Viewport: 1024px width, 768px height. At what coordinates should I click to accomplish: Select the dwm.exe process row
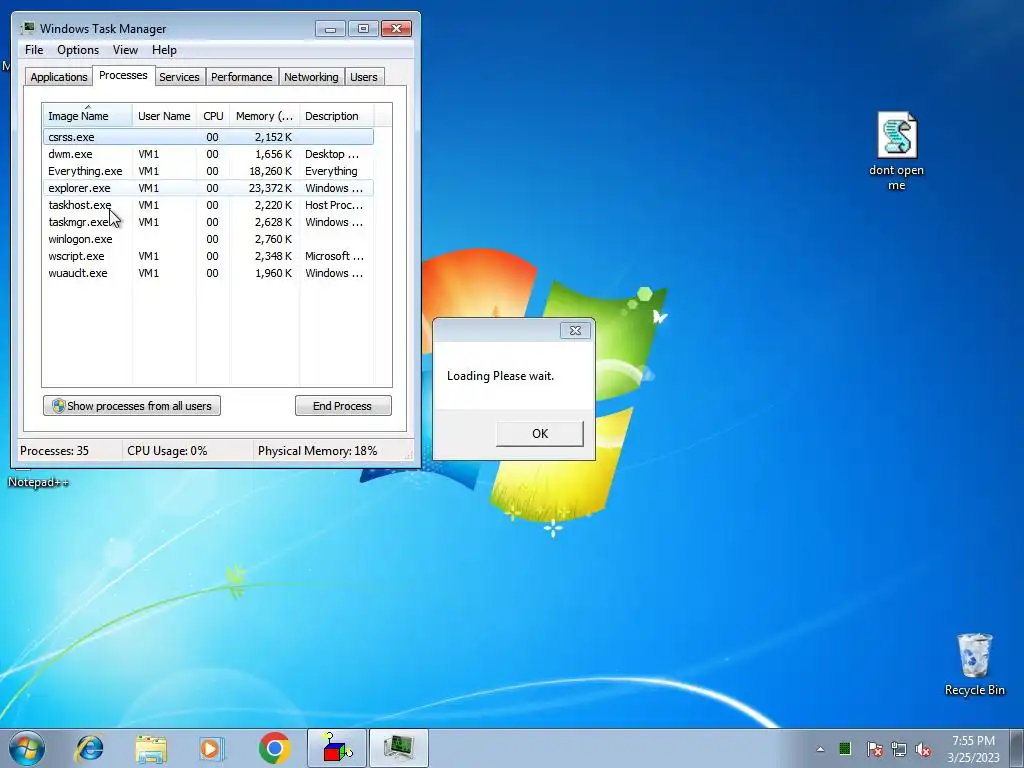click(x=208, y=154)
